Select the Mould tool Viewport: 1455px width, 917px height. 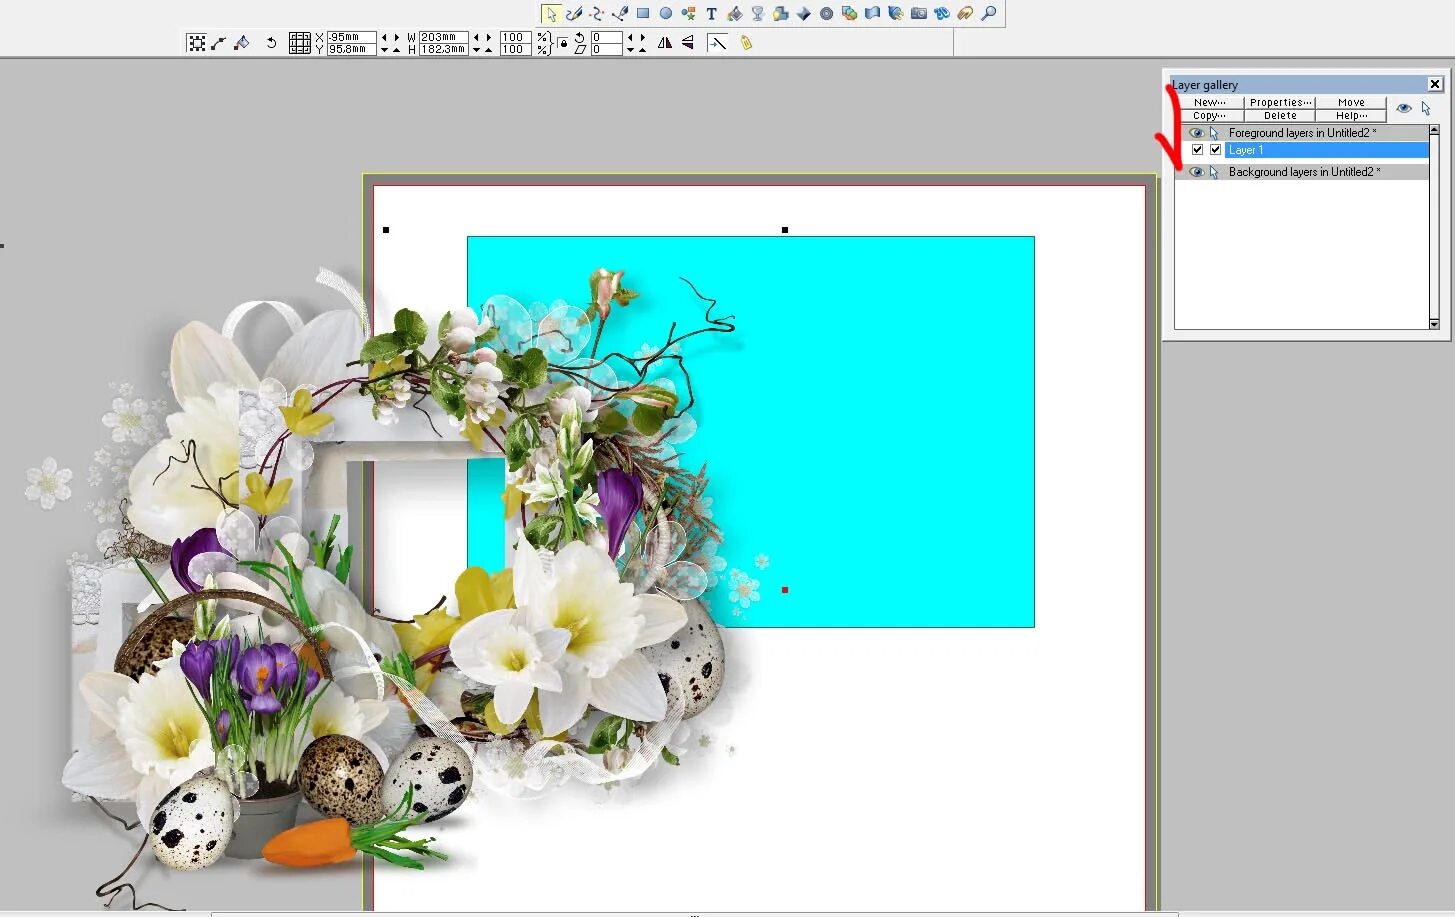[x=873, y=14]
